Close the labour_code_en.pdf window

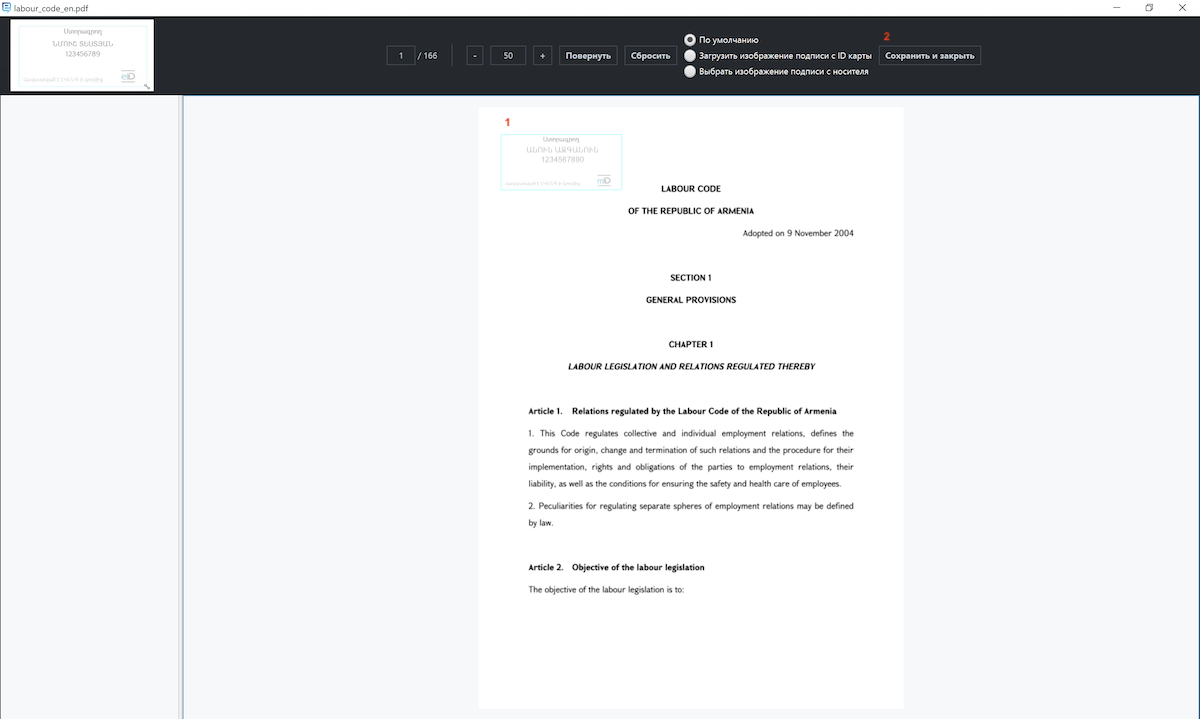click(1183, 7)
